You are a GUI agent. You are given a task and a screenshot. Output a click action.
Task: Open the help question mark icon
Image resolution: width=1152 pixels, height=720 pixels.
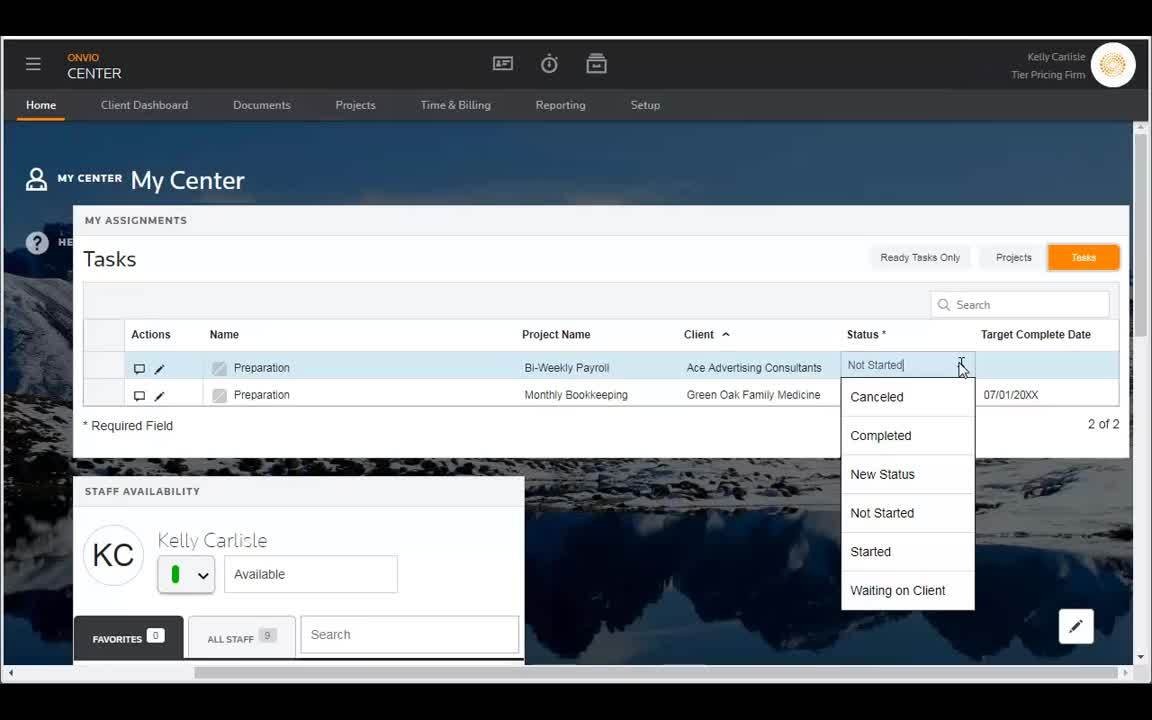click(37, 243)
